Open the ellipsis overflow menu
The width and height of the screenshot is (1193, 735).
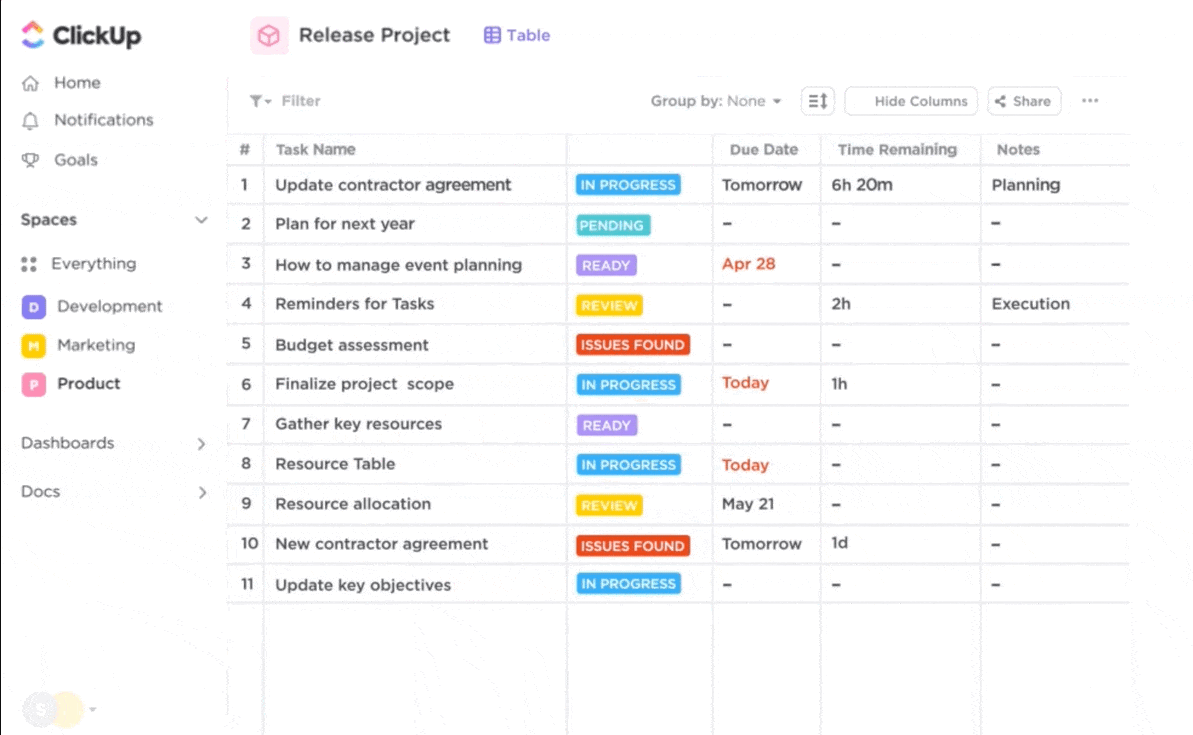click(x=1090, y=100)
